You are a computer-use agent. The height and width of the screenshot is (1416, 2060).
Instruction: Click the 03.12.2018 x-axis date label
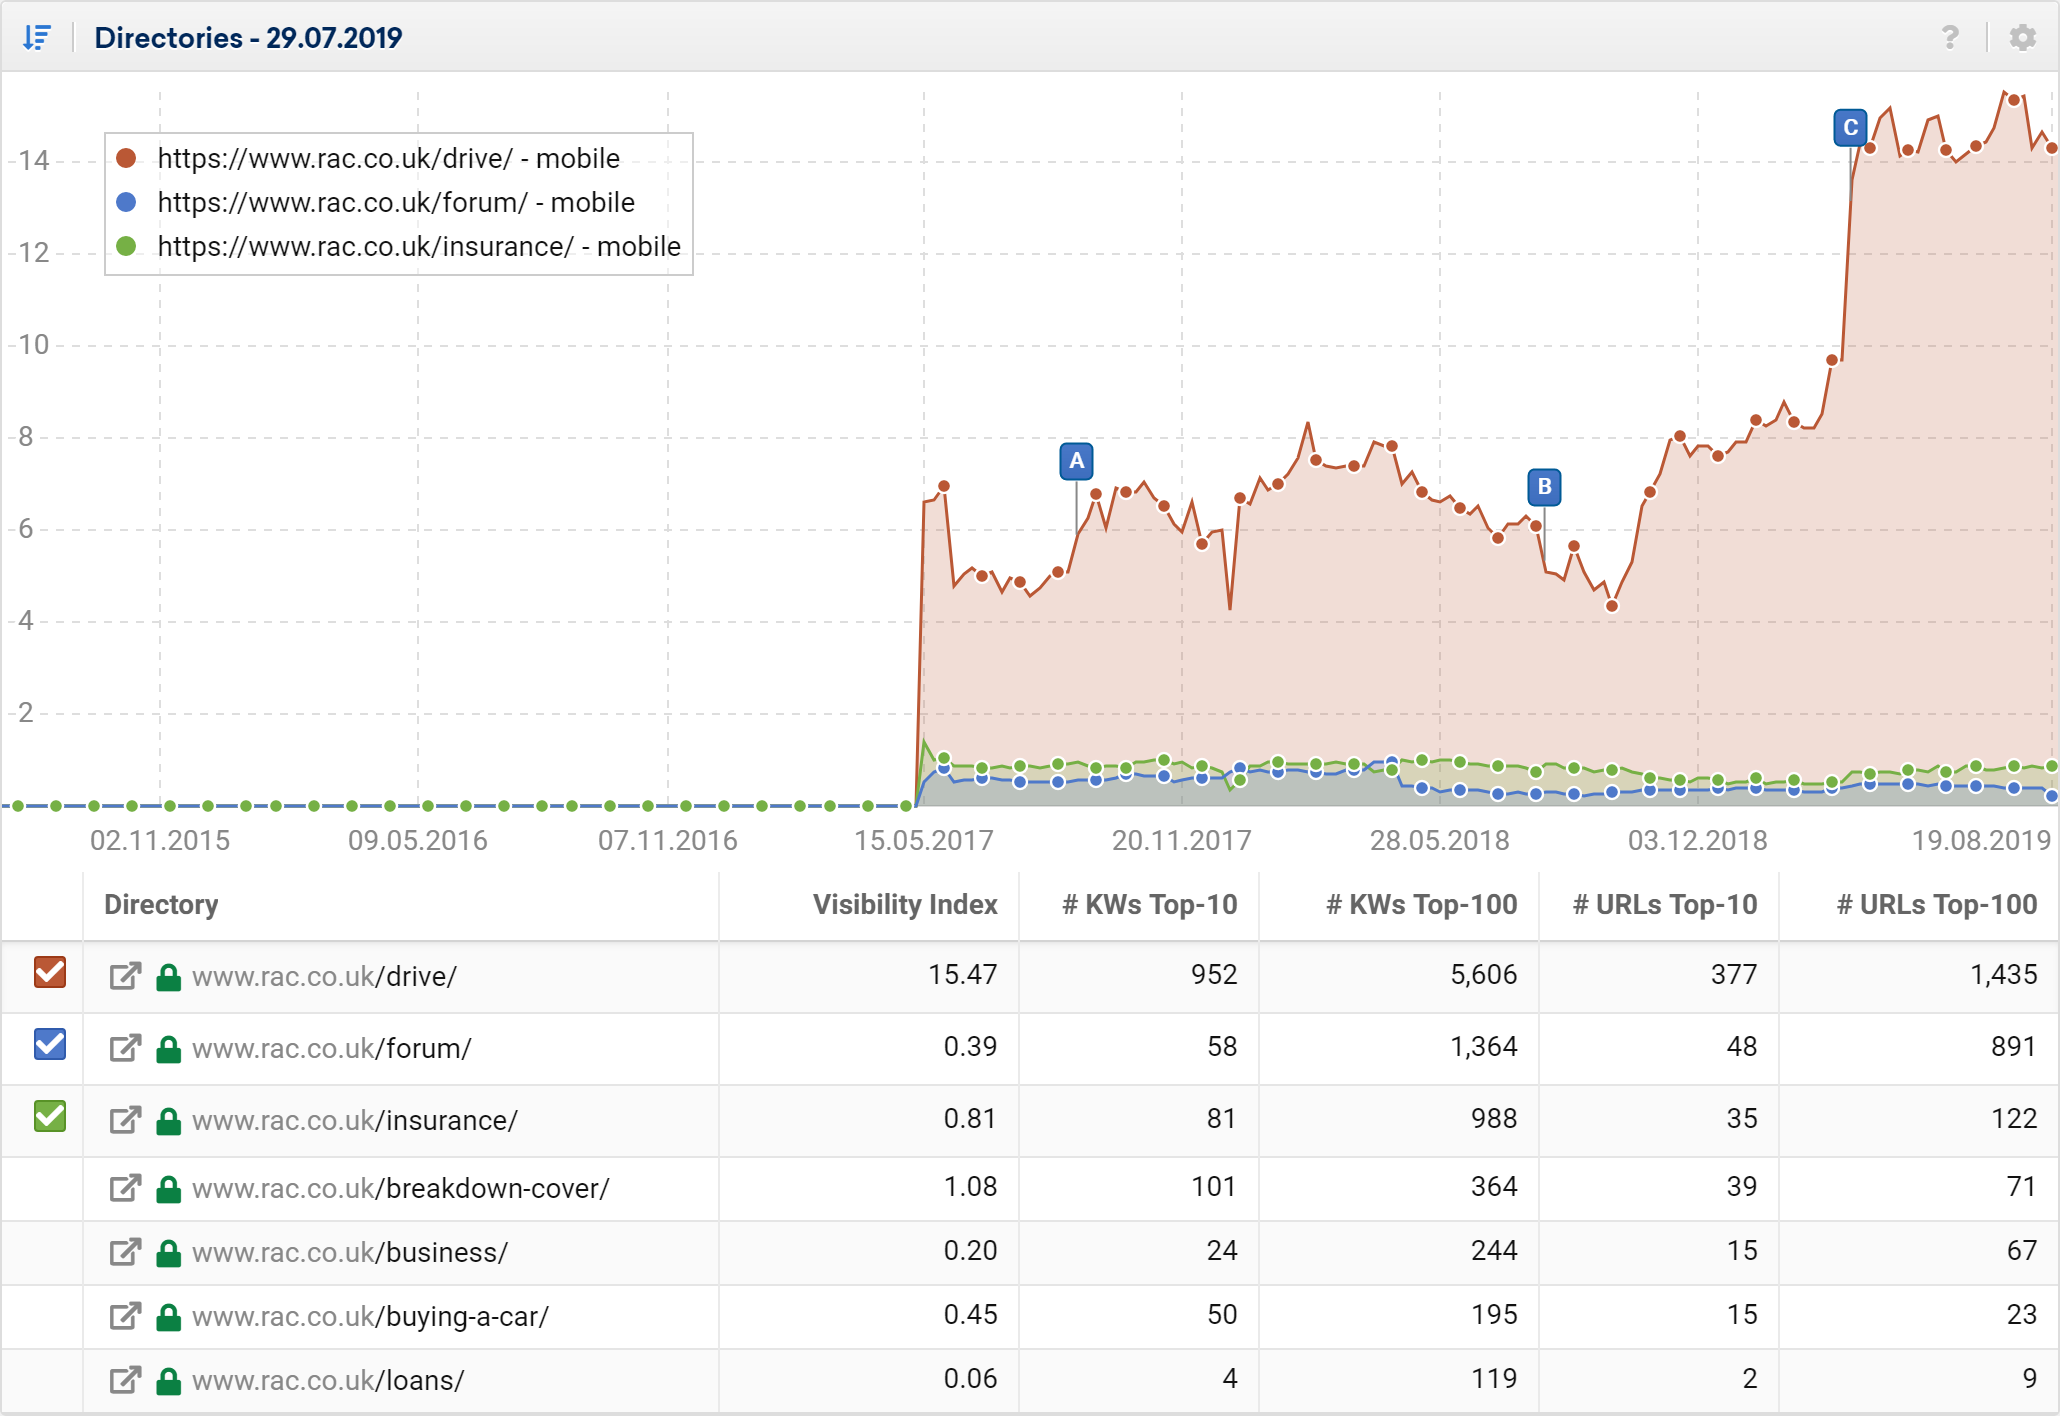(x=1698, y=840)
